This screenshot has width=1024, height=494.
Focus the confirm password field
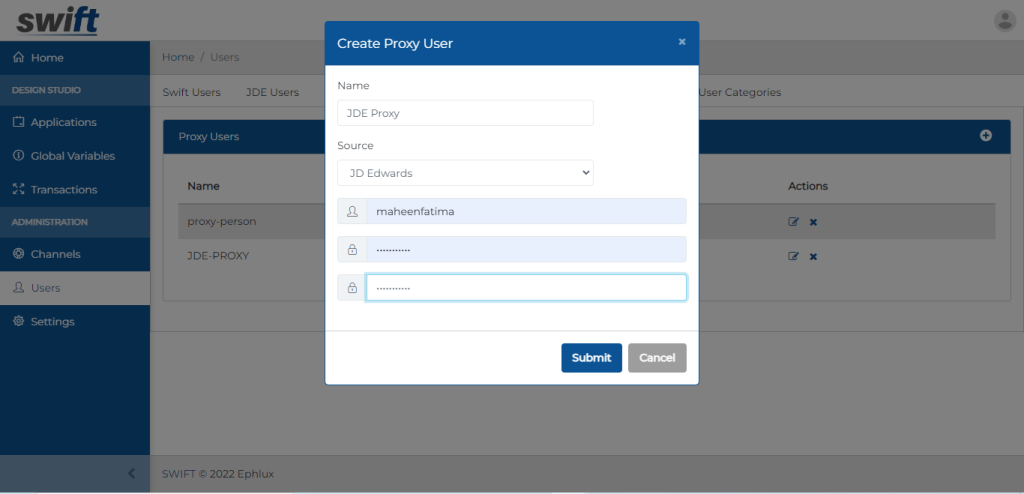[525, 288]
